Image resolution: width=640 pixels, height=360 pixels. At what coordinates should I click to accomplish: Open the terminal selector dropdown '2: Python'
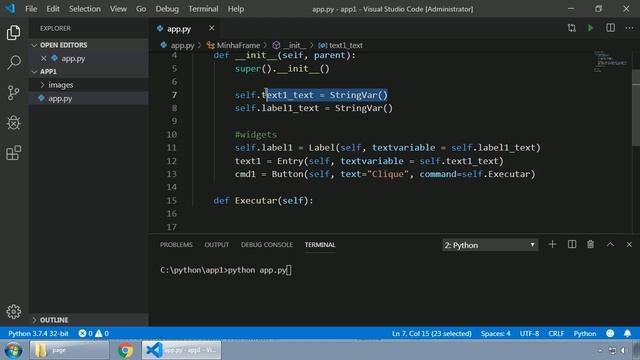click(x=490, y=245)
